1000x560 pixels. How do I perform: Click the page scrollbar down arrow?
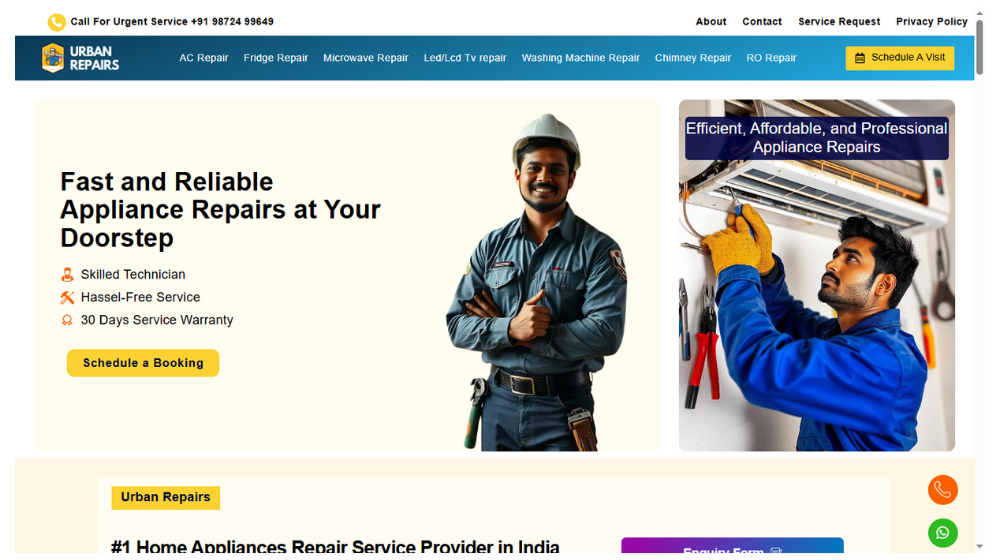coord(980,547)
